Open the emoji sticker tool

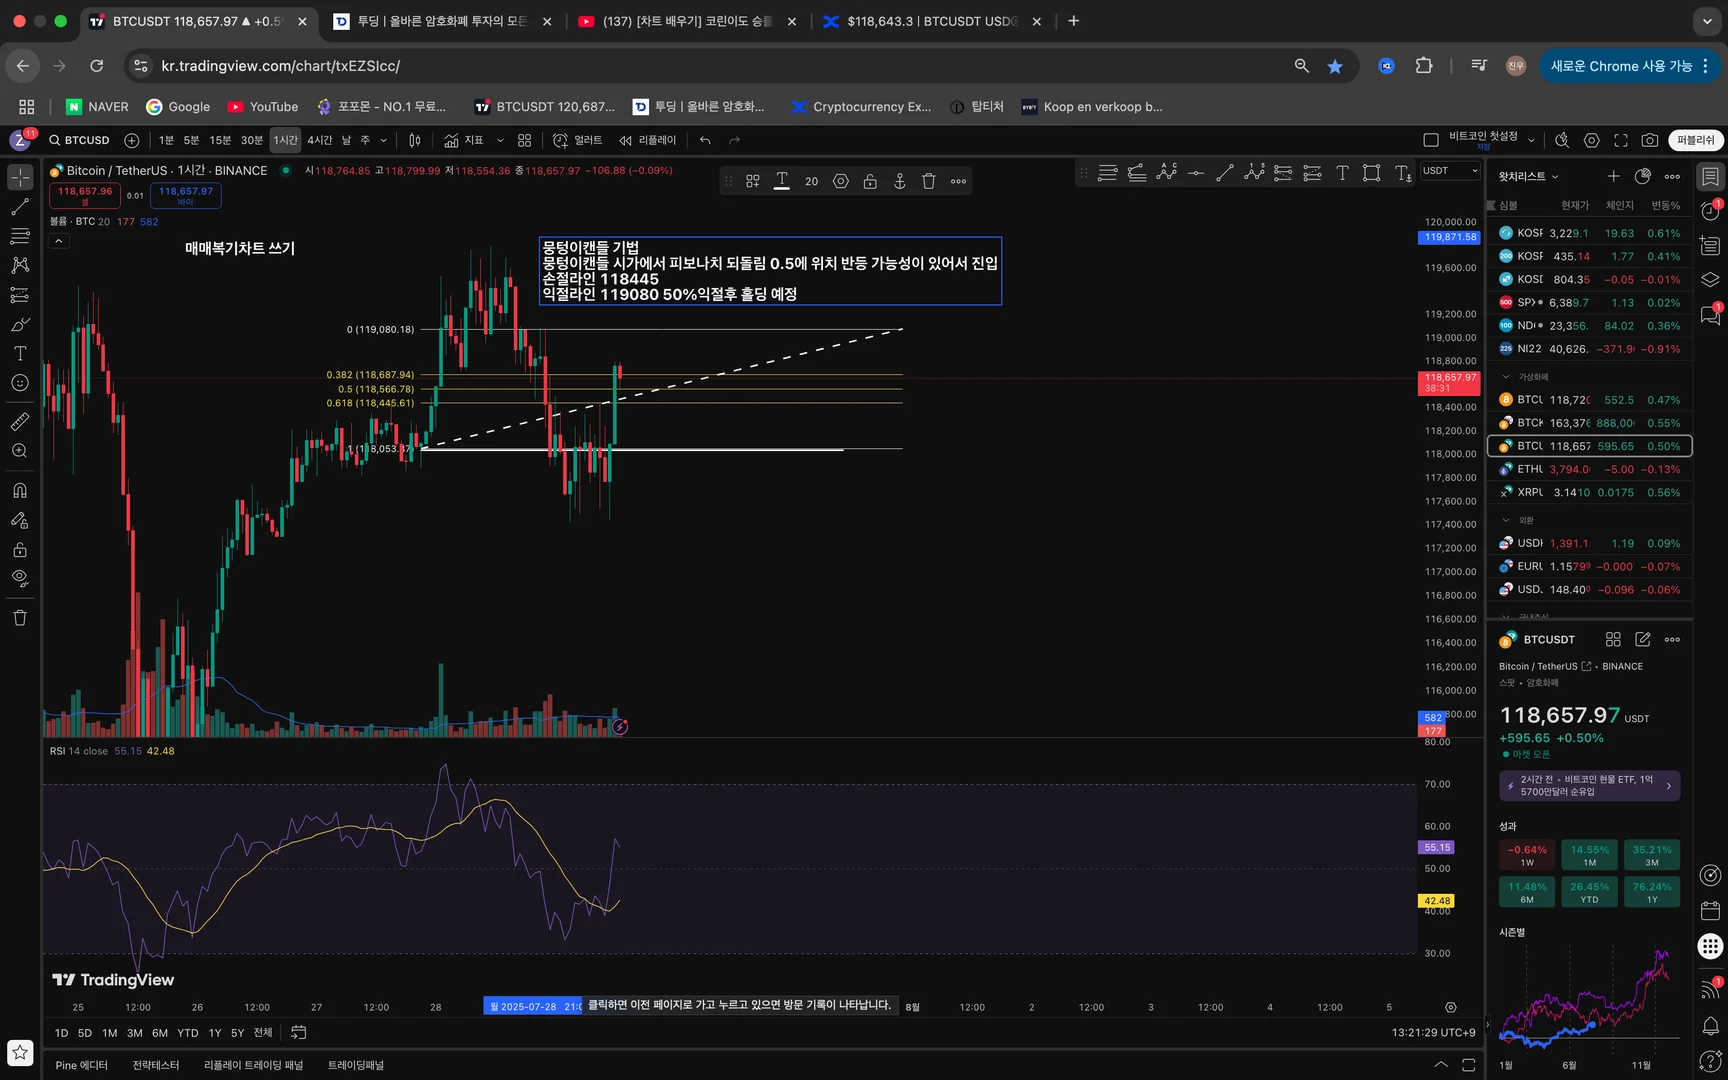coord(20,383)
